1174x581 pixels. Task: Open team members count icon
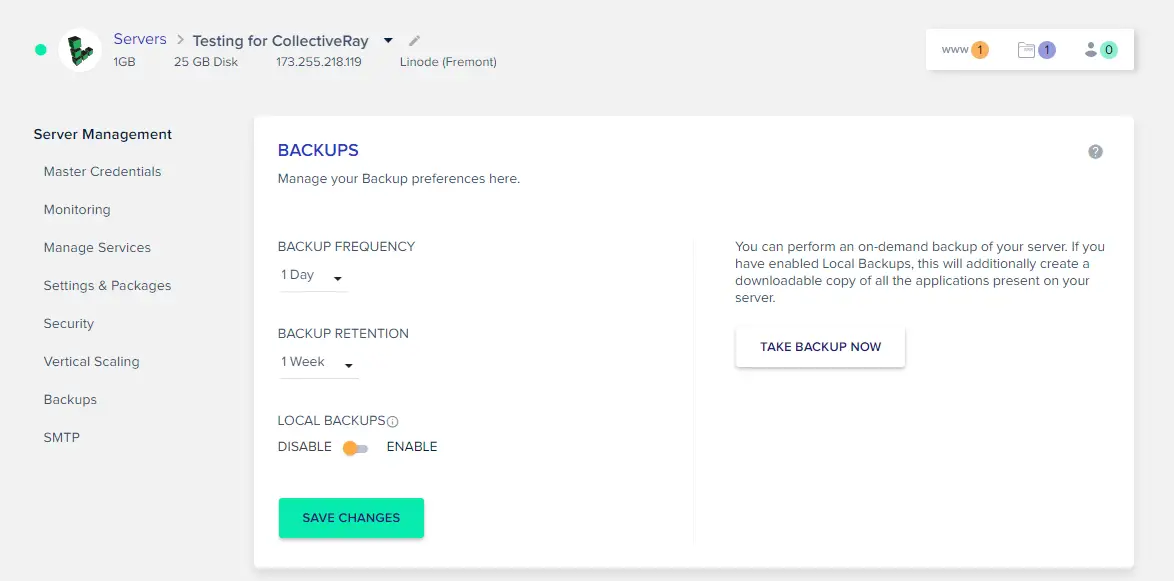(1101, 50)
